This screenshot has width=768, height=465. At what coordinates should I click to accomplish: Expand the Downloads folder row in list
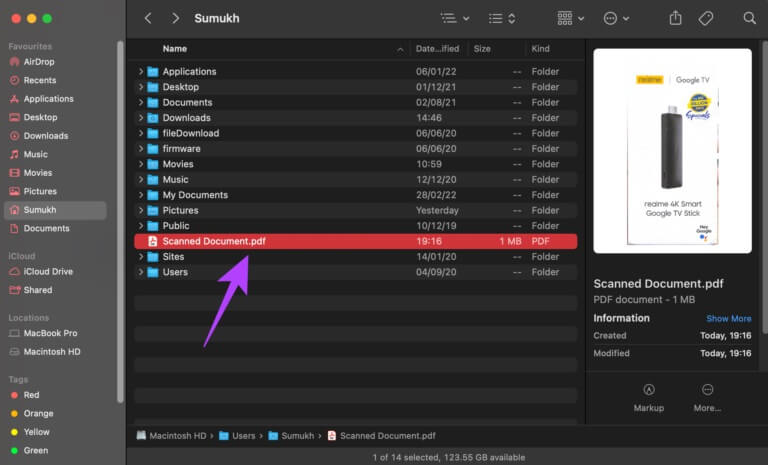141,118
